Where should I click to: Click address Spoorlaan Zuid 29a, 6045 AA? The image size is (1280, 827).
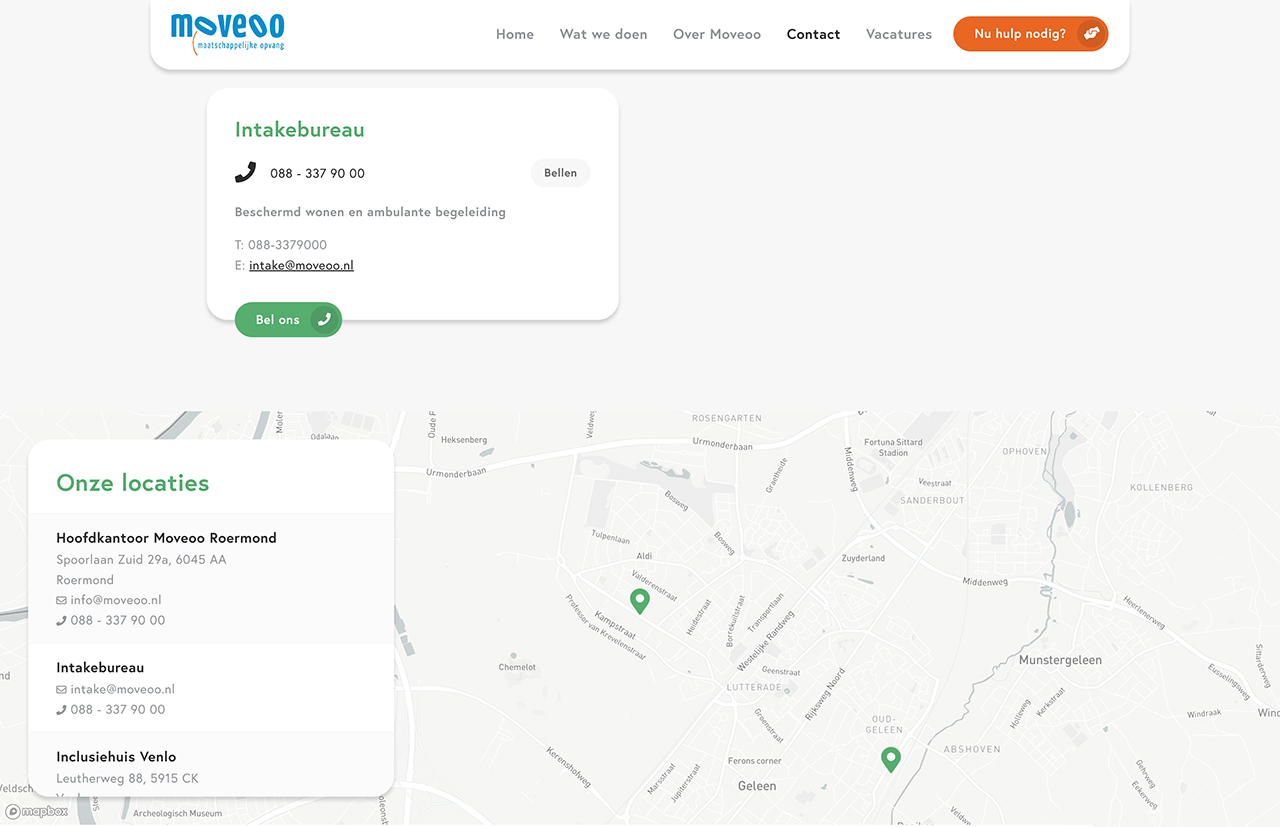point(141,560)
